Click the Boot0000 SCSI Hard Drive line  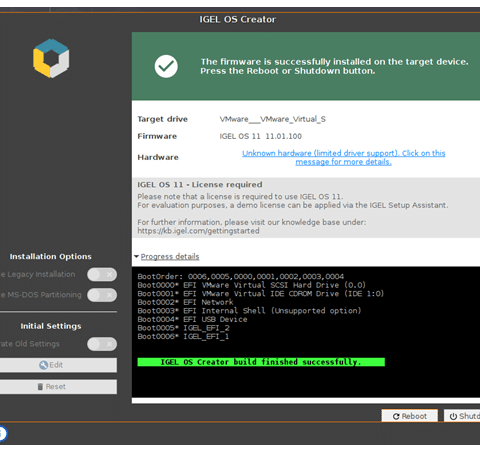(252, 285)
